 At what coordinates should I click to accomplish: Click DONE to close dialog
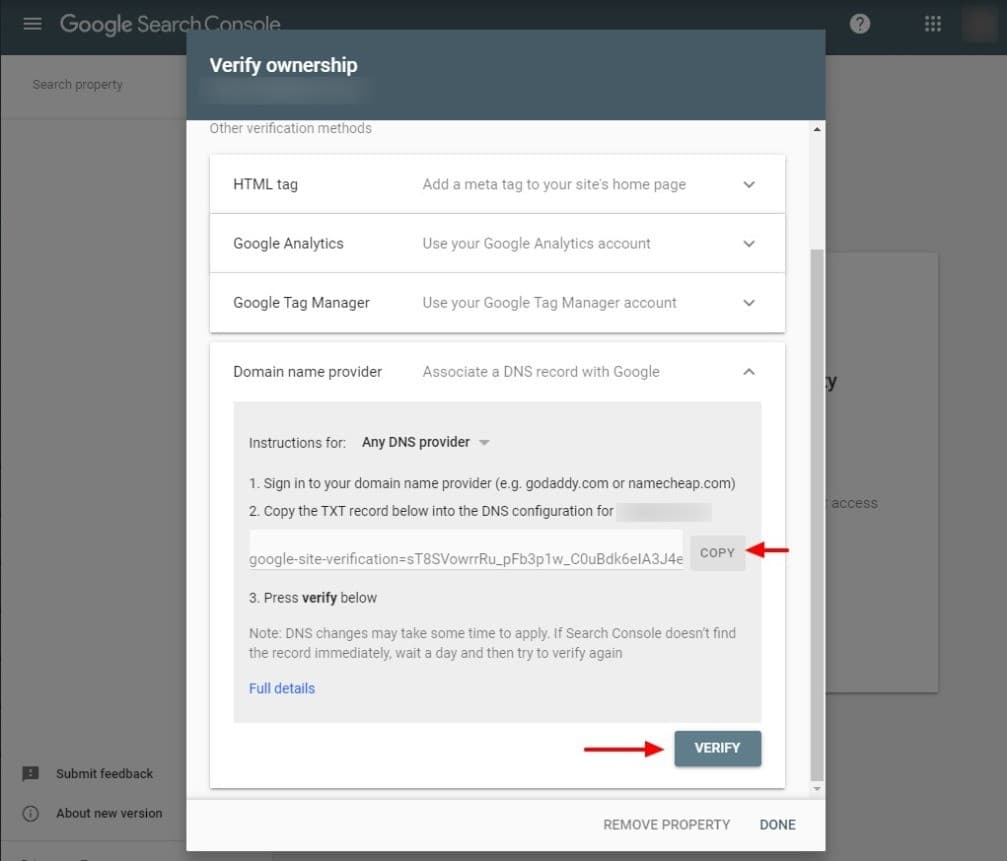777,825
